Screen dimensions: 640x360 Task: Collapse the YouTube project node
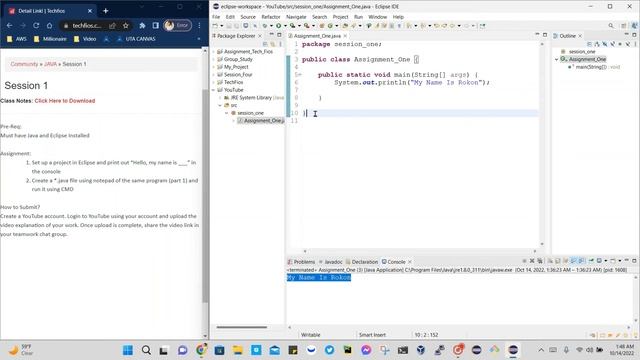pos(214,90)
